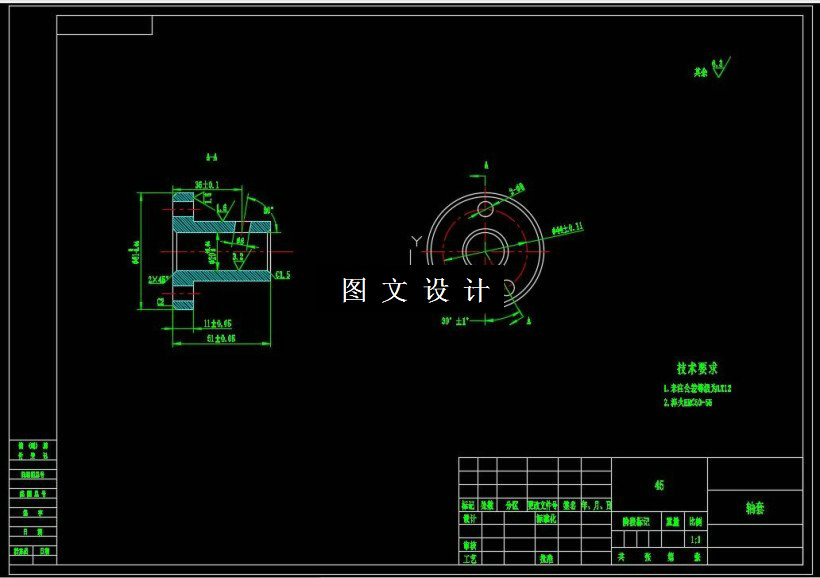This screenshot has width=820, height=578.
Task: Click the 90° angle dimension
Action: pyautogui.click(x=268, y=210)
